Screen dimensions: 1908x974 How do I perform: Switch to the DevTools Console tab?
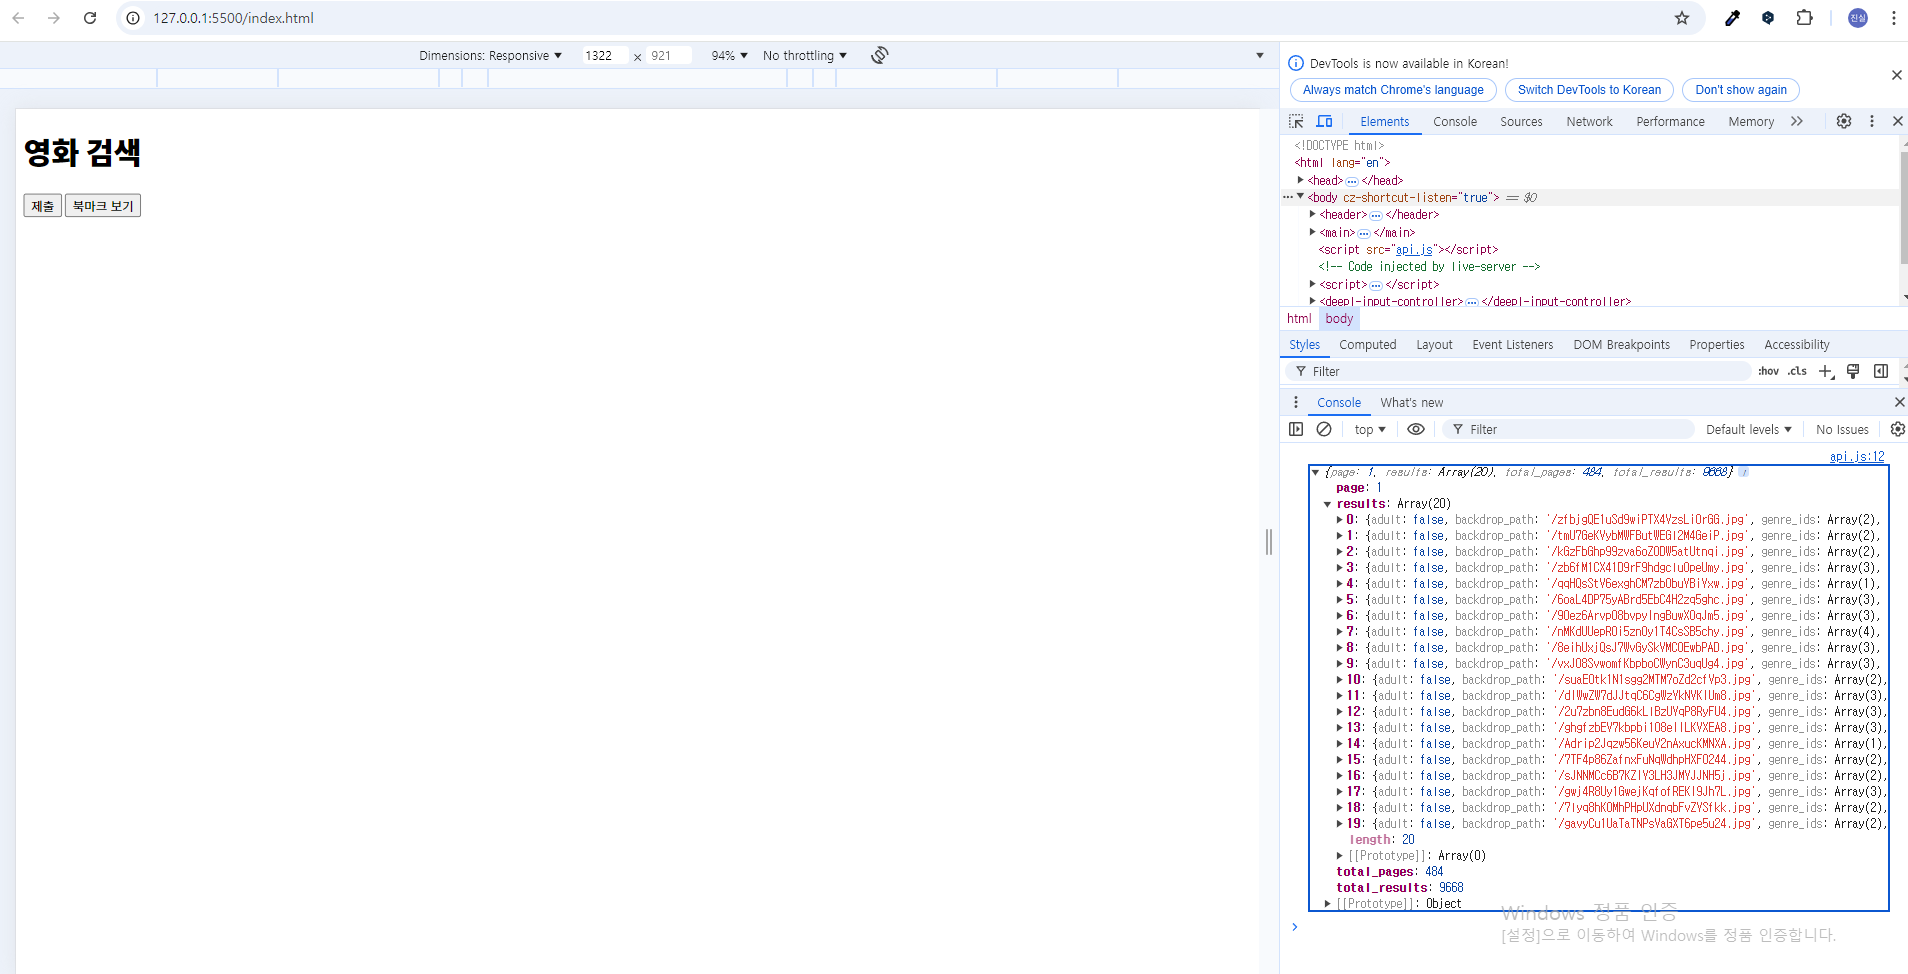pyautogui.click(x=1454, y=121)
